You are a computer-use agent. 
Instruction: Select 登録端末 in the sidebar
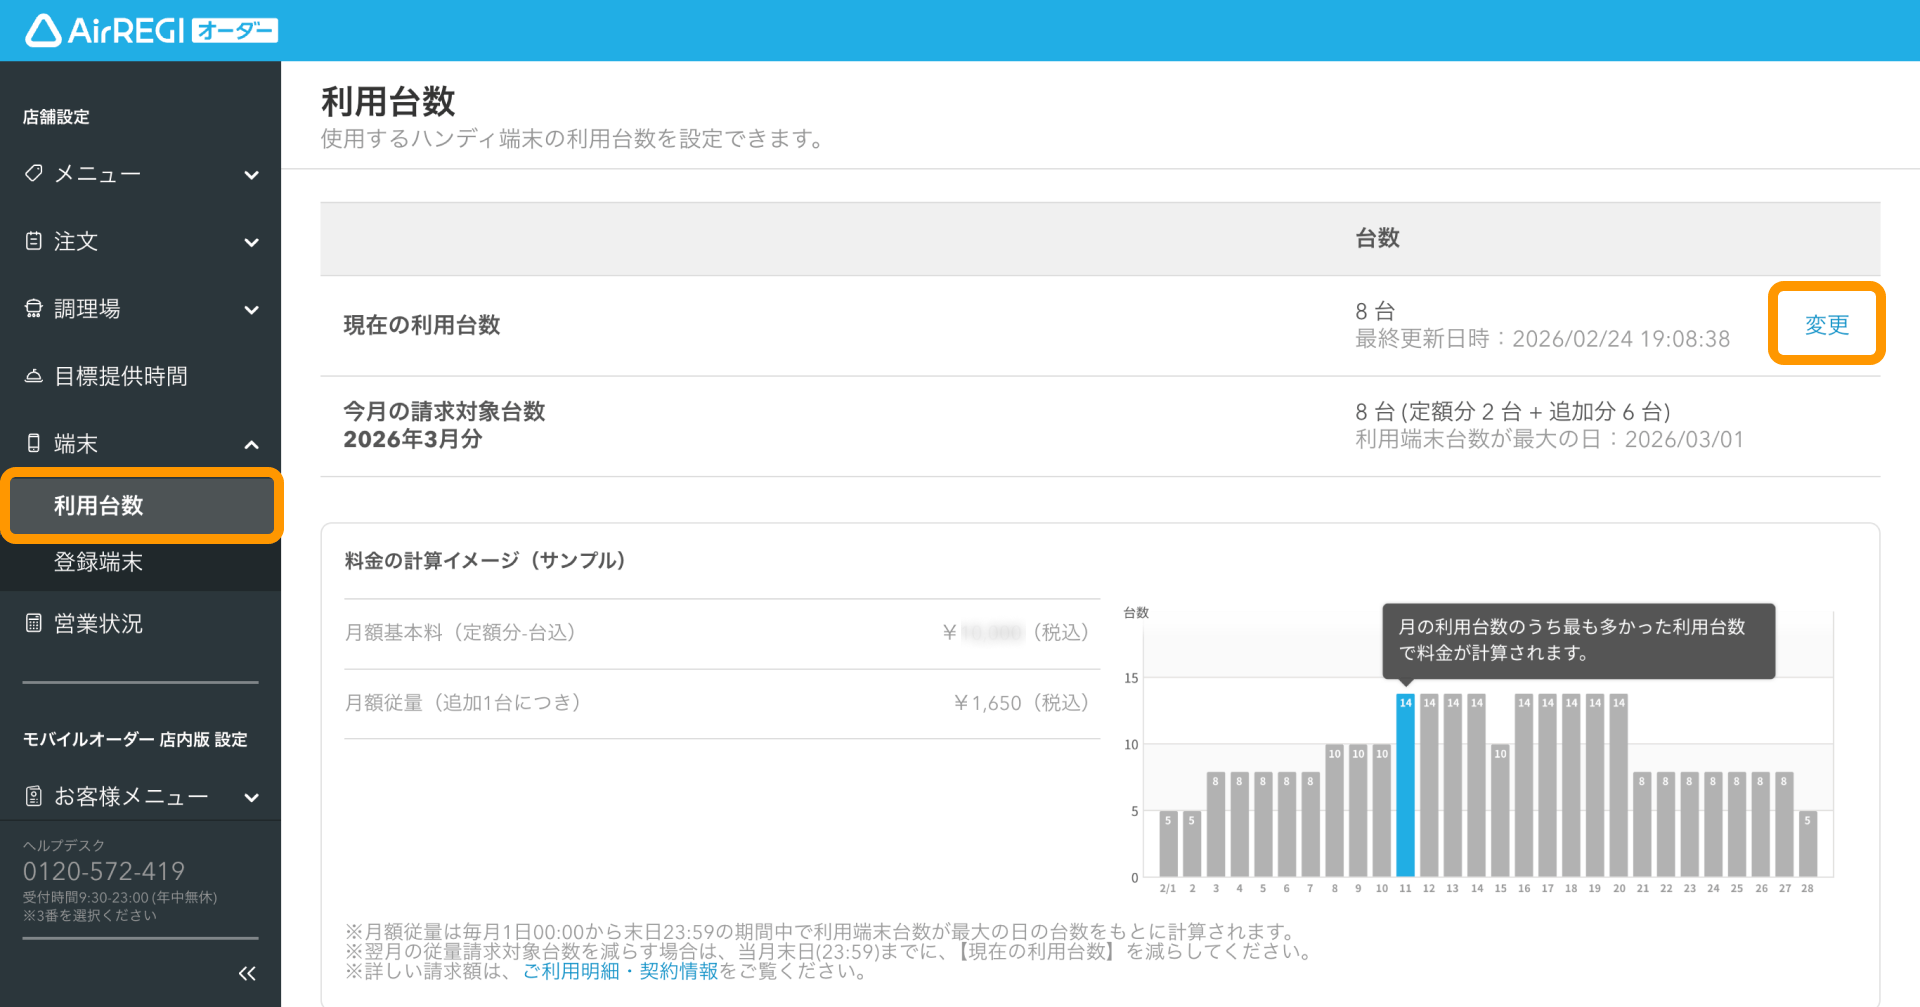point(140,562)
